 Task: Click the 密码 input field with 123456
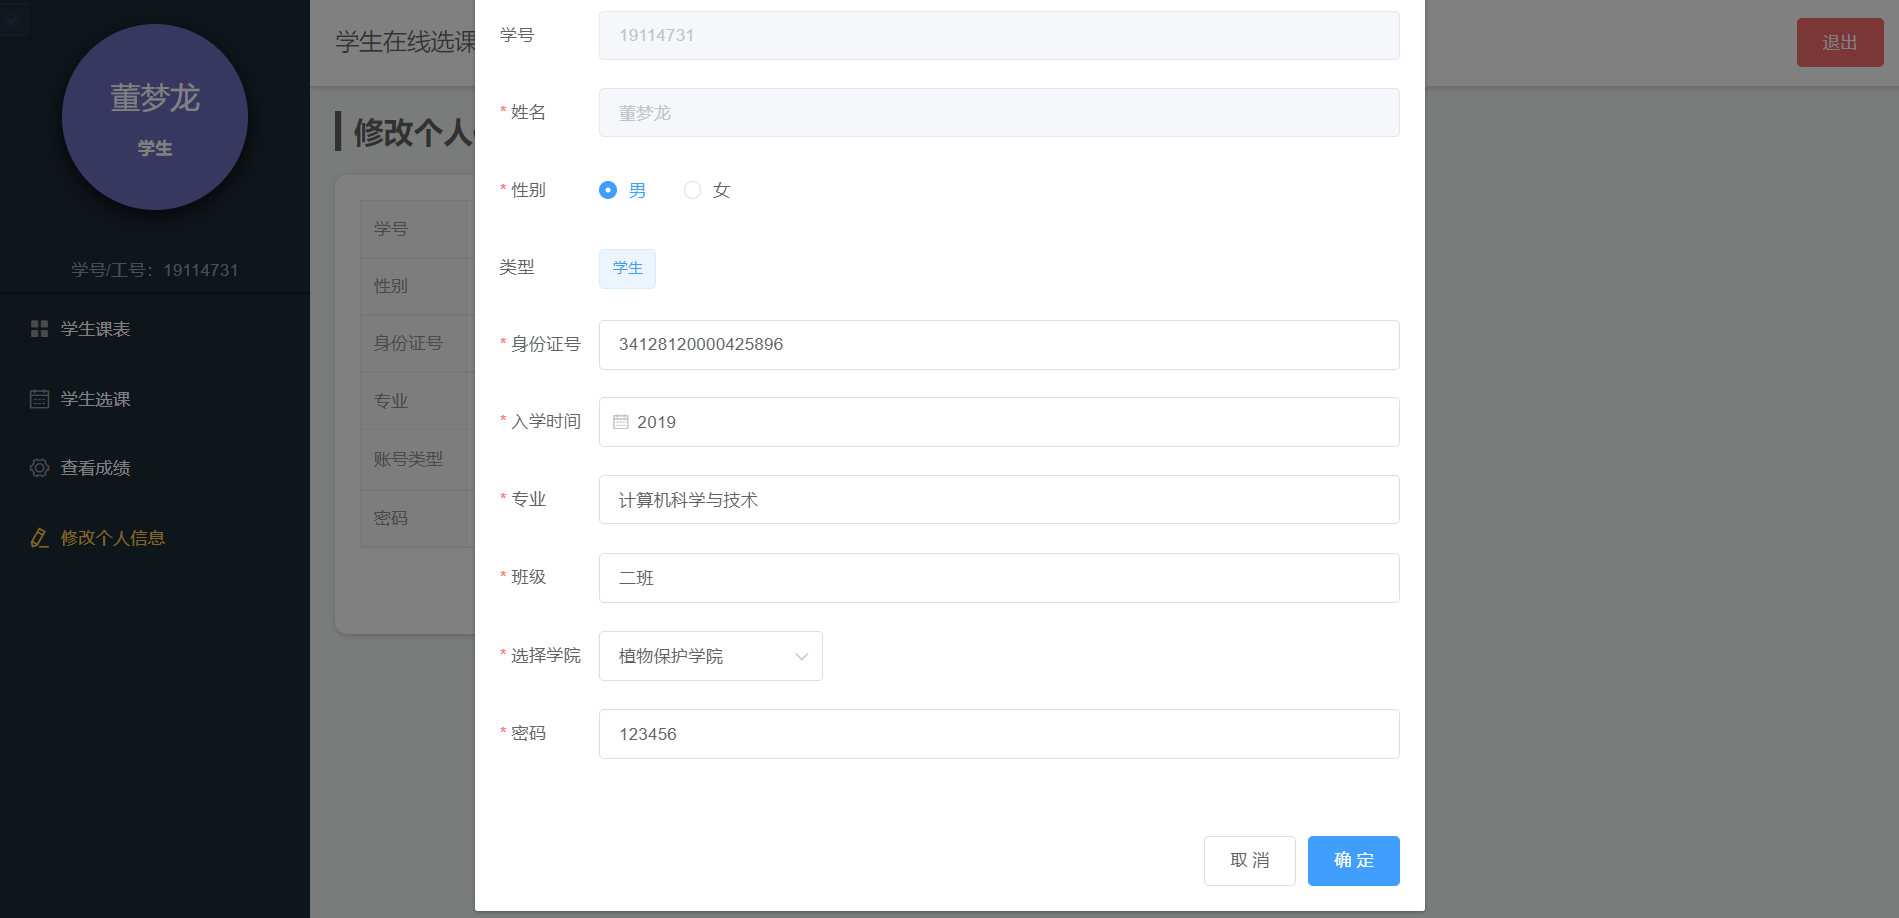(999, 734)
